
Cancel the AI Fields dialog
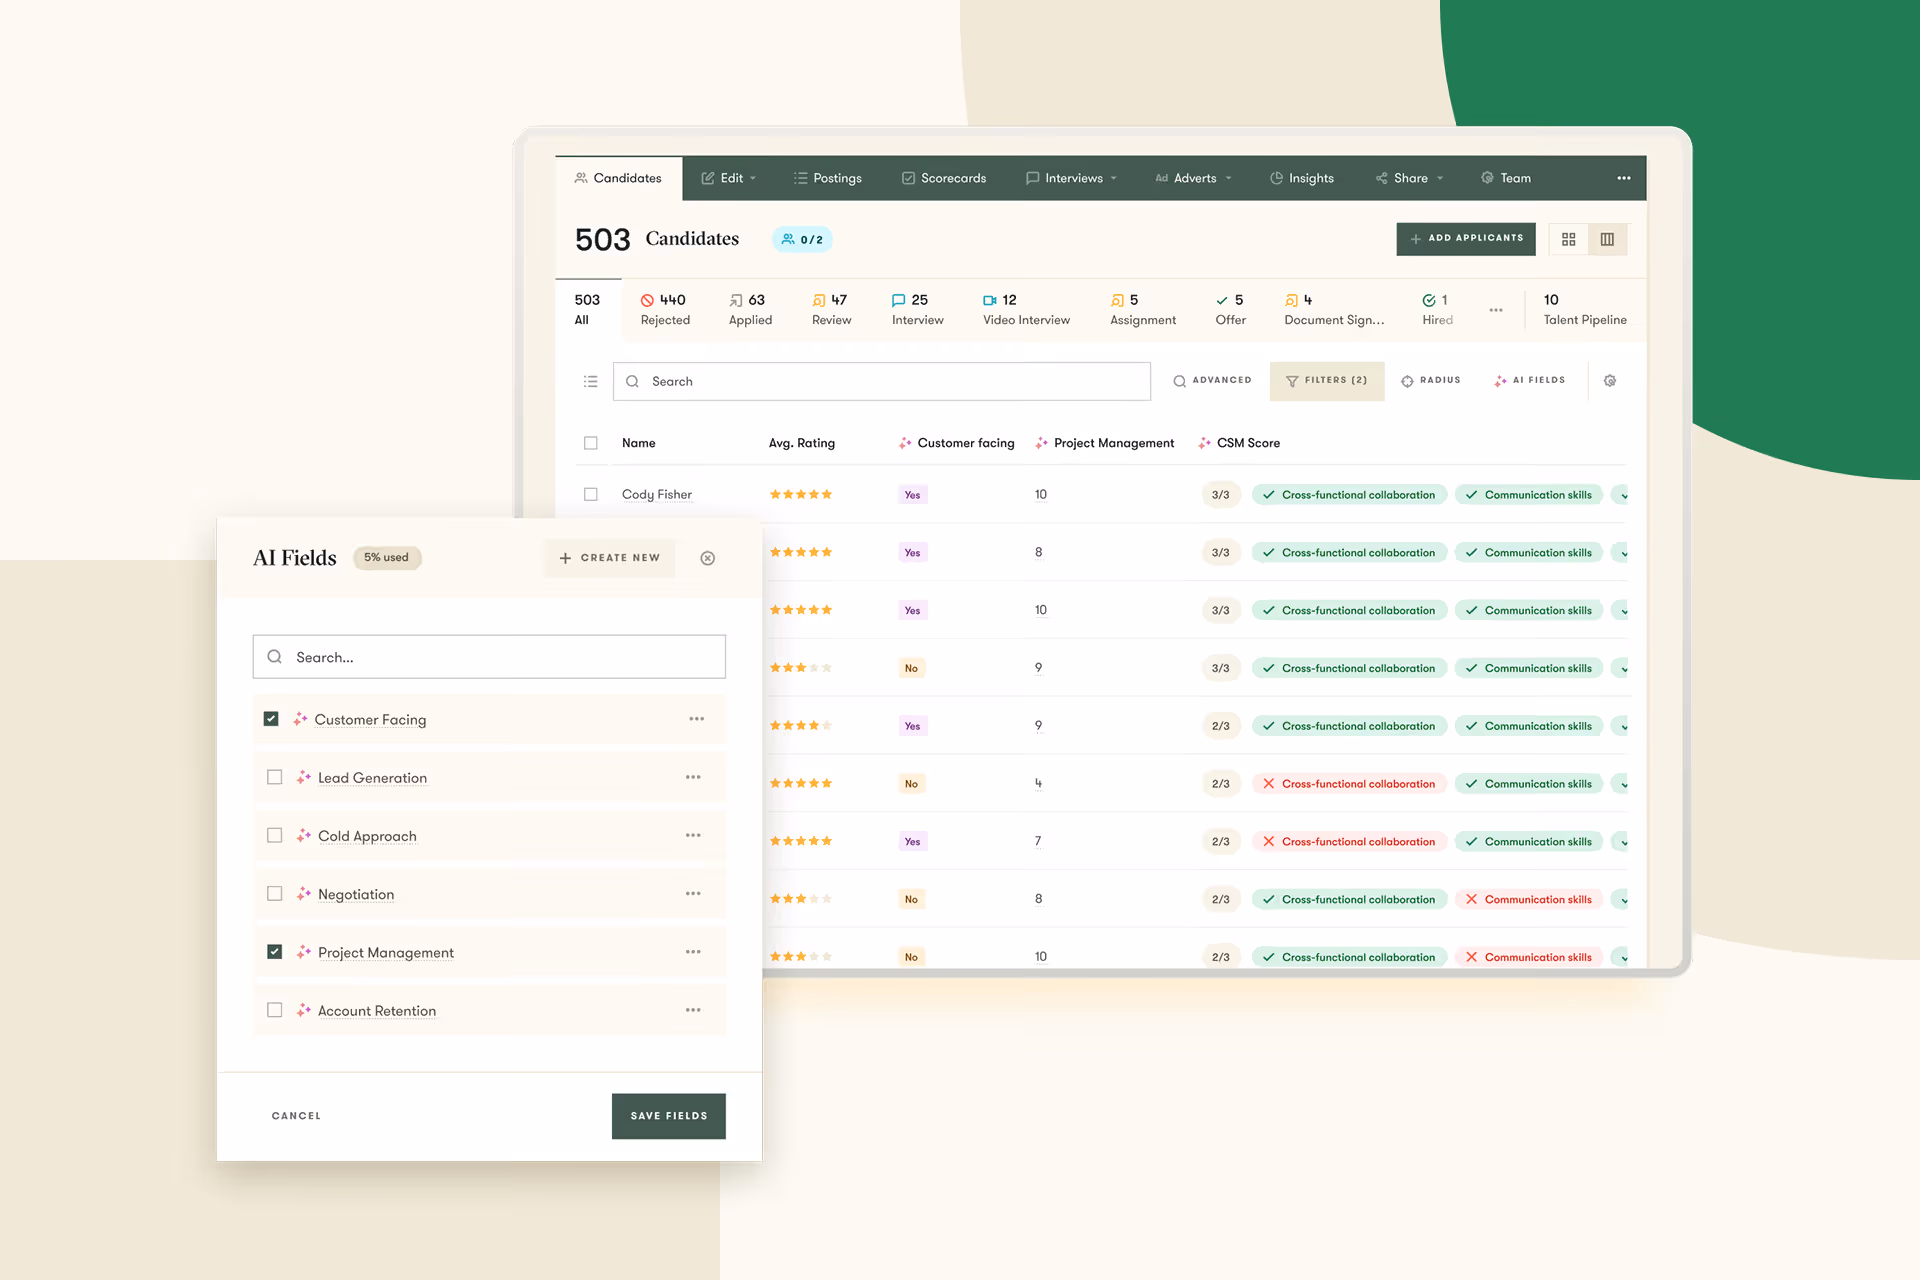coord(296,1116)
